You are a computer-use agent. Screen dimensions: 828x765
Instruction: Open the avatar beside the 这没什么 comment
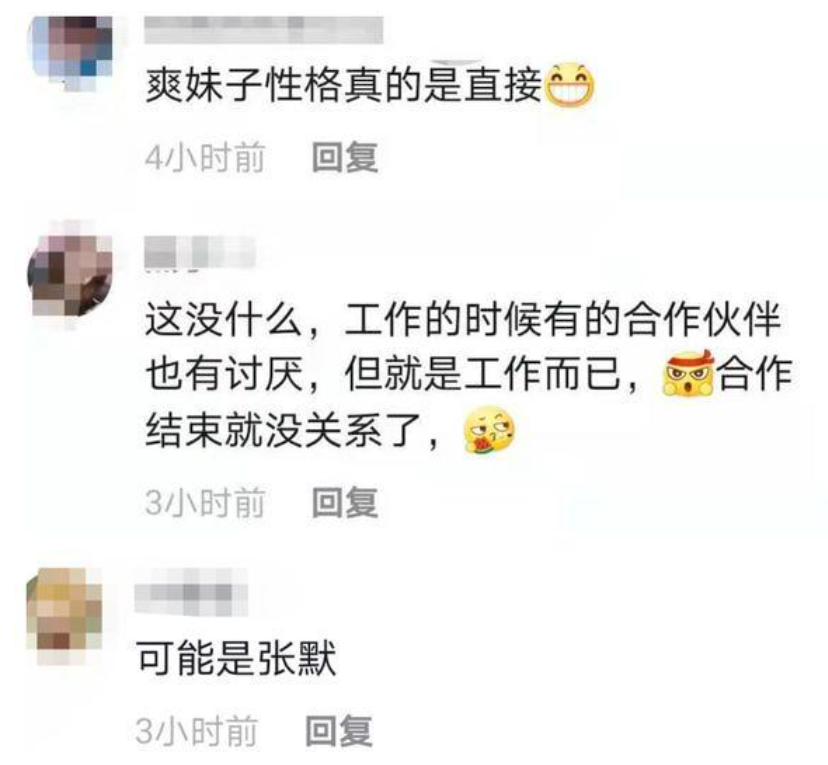click(71, 276)
